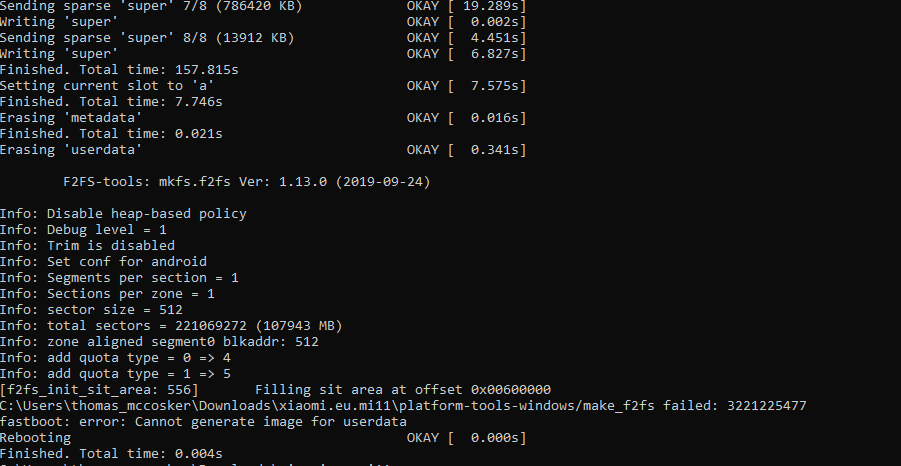Image resolution: width=901 pixels, height=466 pixels.
Task: Click the "Set conf for android" line
Action: [103, 262]
